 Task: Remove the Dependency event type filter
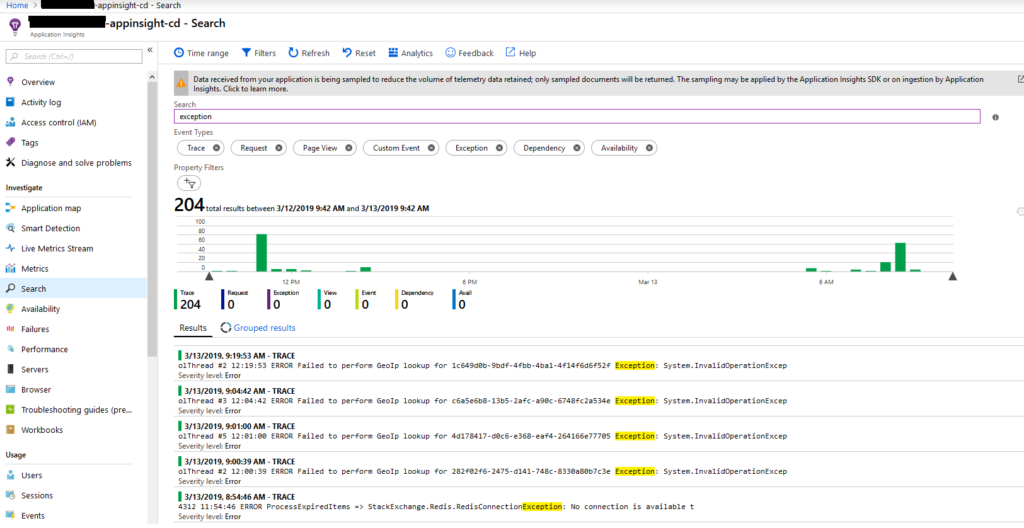(577, 148)
